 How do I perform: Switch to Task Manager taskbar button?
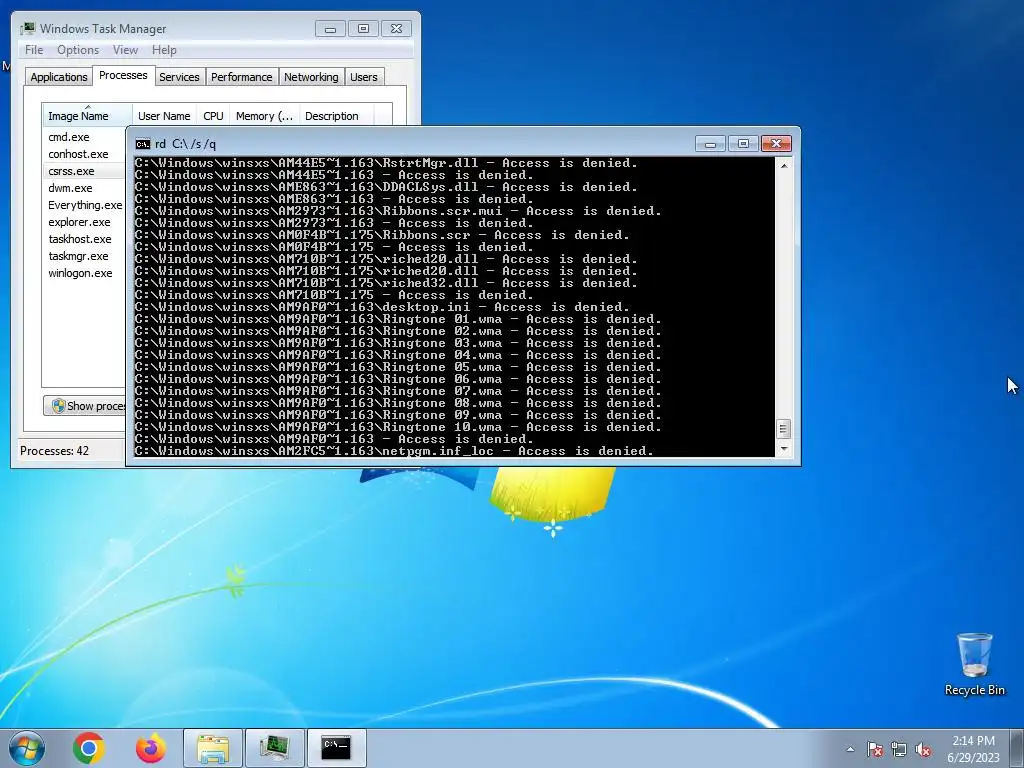pyautogui.click(x=274, y=748)
